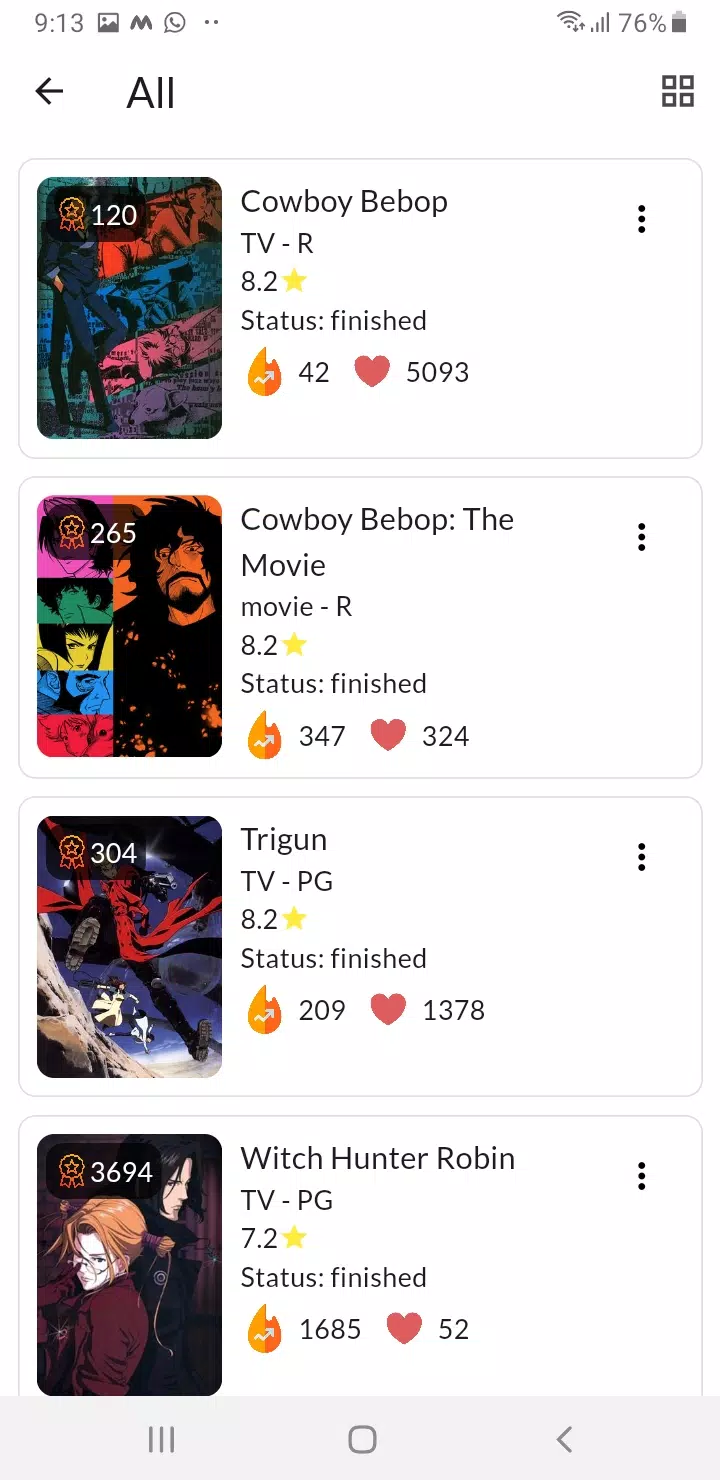Go back using the arrow beside All
The width and height of the screenshot is (720, 1480).
(49, 92)
